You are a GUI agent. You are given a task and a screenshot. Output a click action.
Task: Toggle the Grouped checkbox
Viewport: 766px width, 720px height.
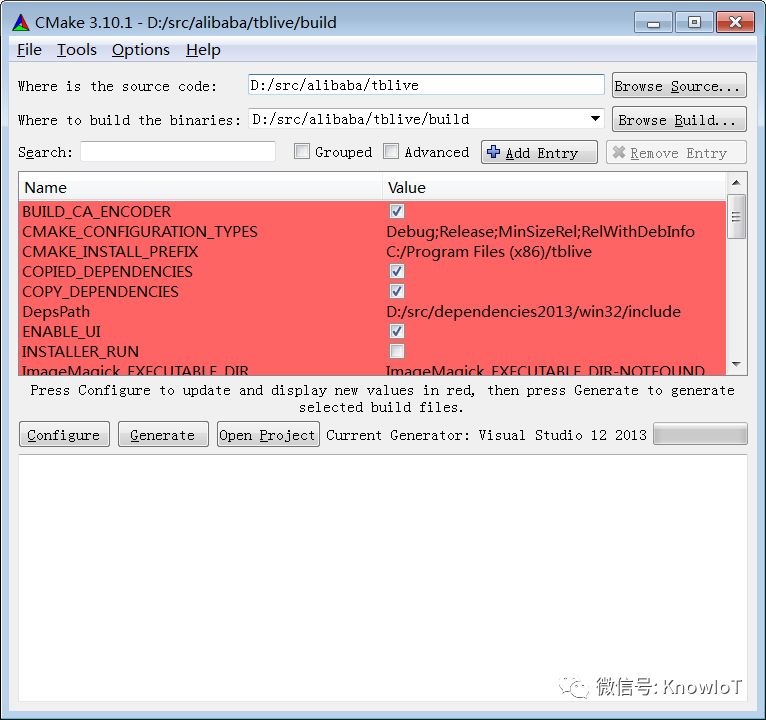tap(302, 152)
